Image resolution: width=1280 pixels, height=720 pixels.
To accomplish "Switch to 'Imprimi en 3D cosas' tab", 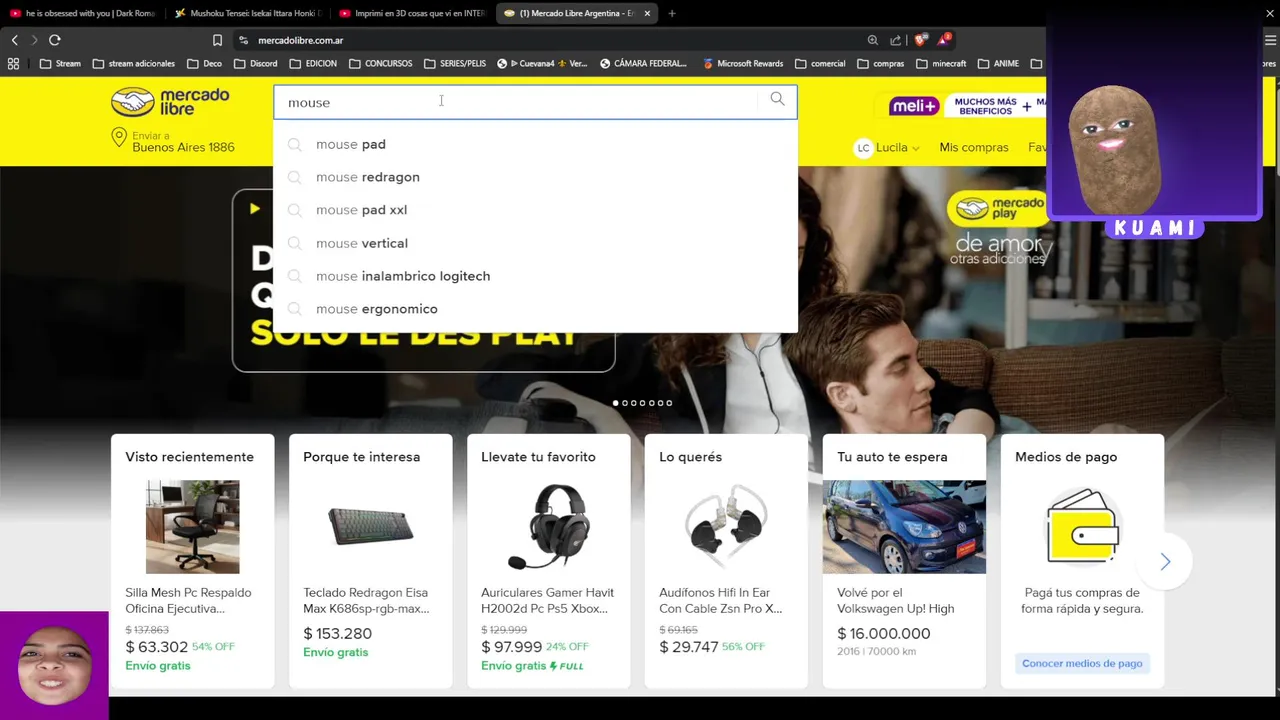I will pyautogui.click(x=412, y=13).
